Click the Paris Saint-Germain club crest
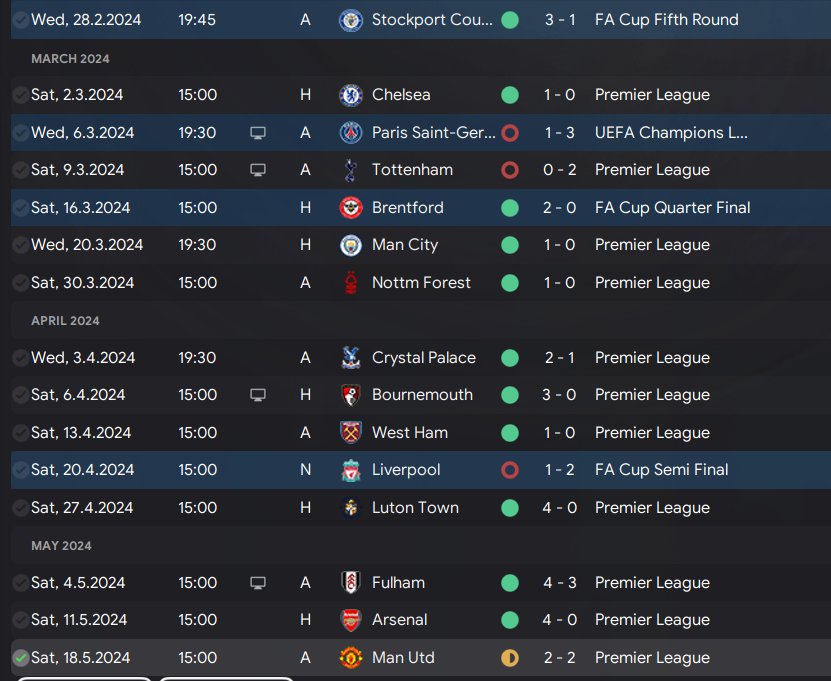 351,133
